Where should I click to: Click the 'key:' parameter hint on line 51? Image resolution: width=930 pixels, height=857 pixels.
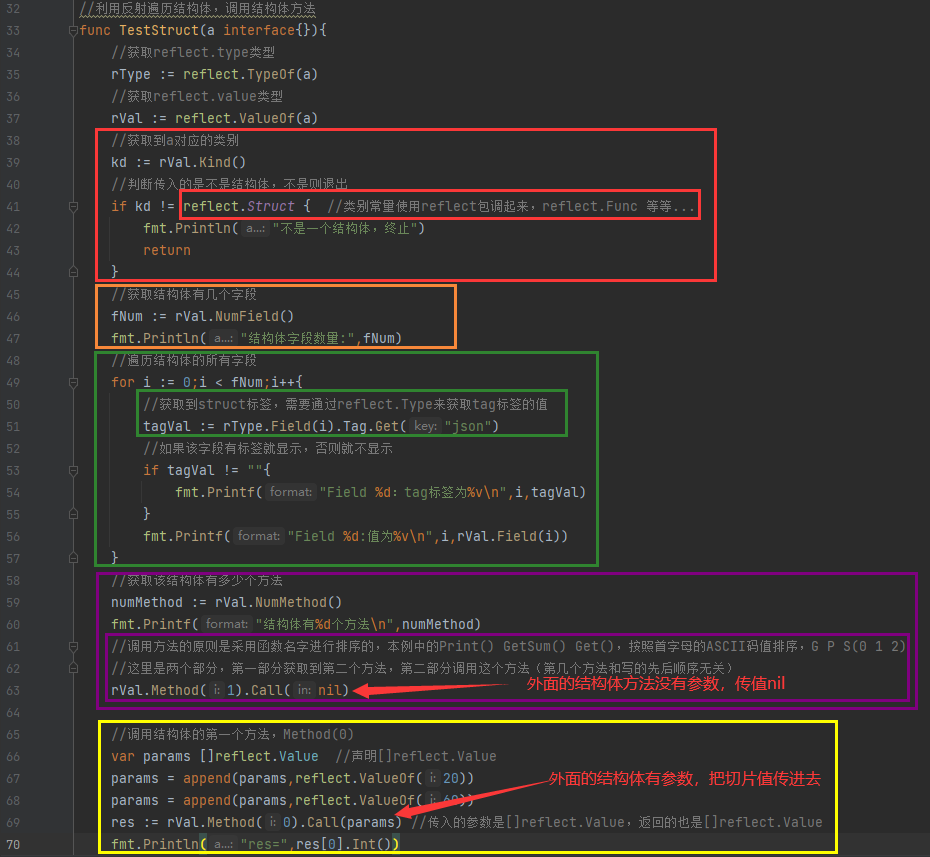(x=425, y=426)
